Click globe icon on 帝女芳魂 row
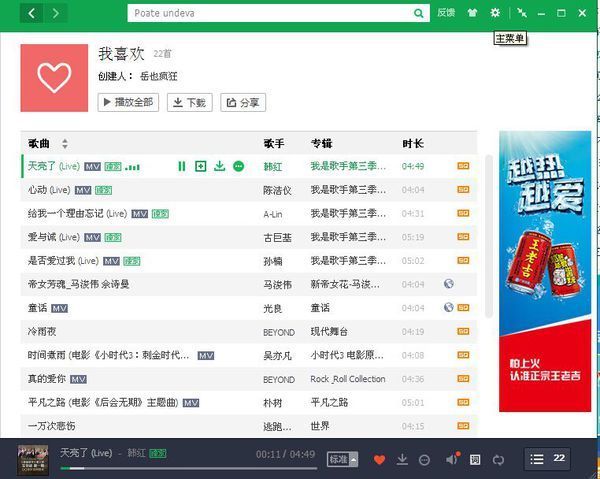 (x=449, y=284)
